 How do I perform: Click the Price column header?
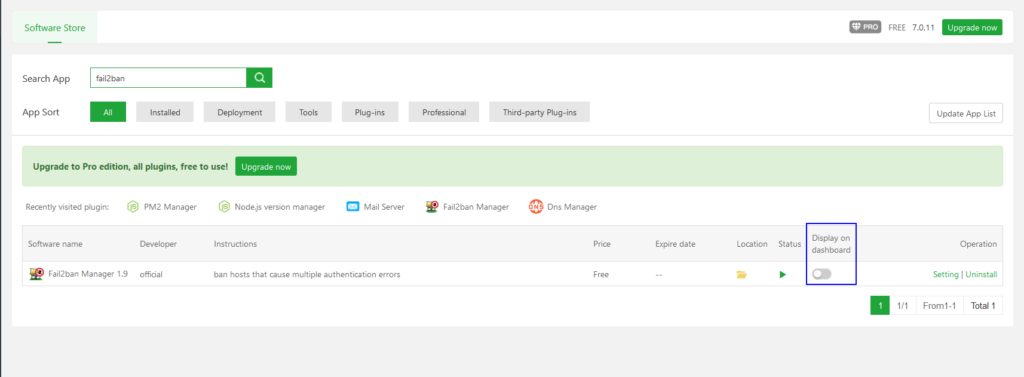pyautogui.click(x=601, y=244)
